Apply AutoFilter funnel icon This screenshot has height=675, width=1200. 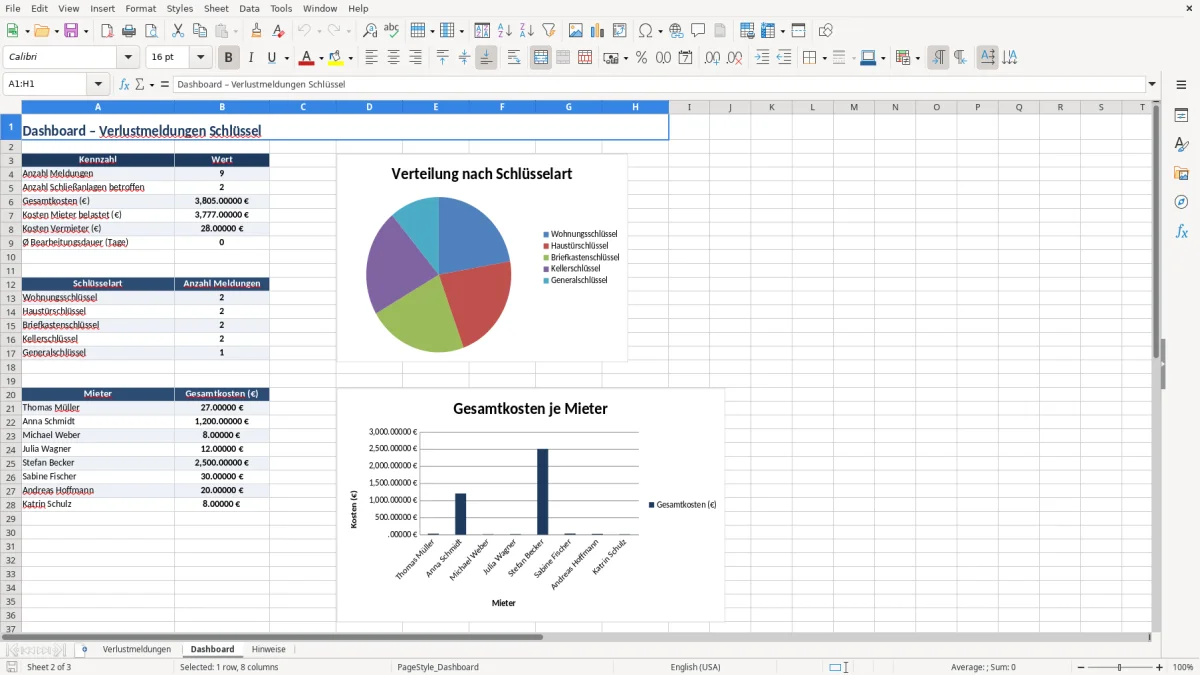click(x=549, y=31)
